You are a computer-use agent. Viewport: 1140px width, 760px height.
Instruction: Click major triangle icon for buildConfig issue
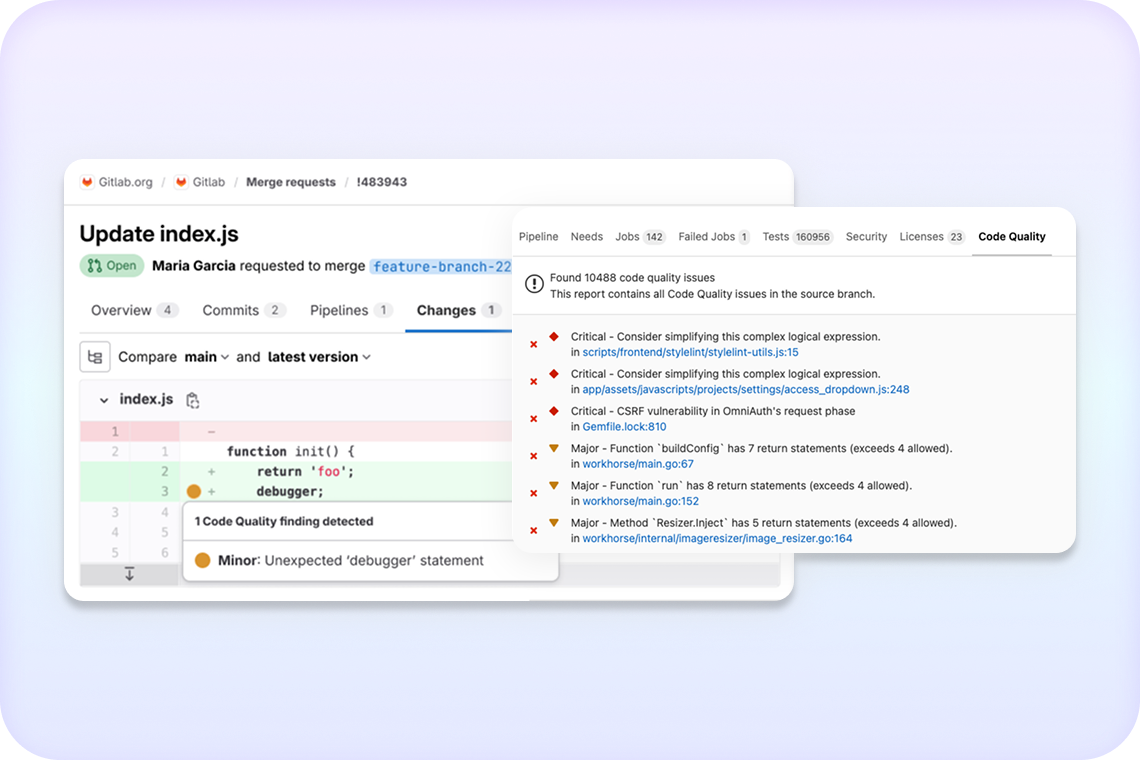554,448
